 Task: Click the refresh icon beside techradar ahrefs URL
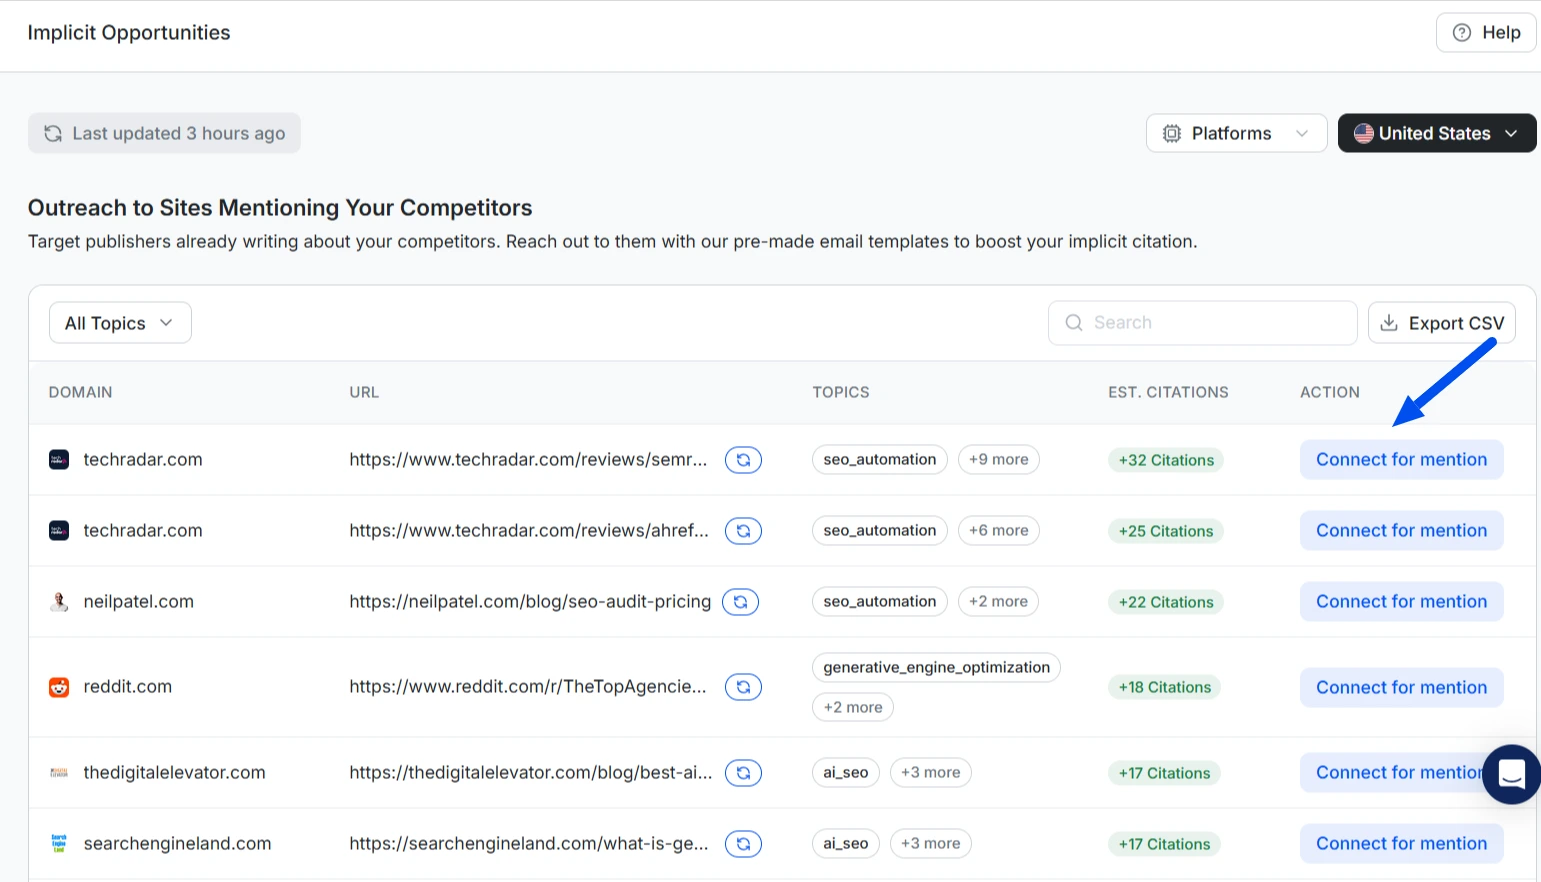(743, 531)
